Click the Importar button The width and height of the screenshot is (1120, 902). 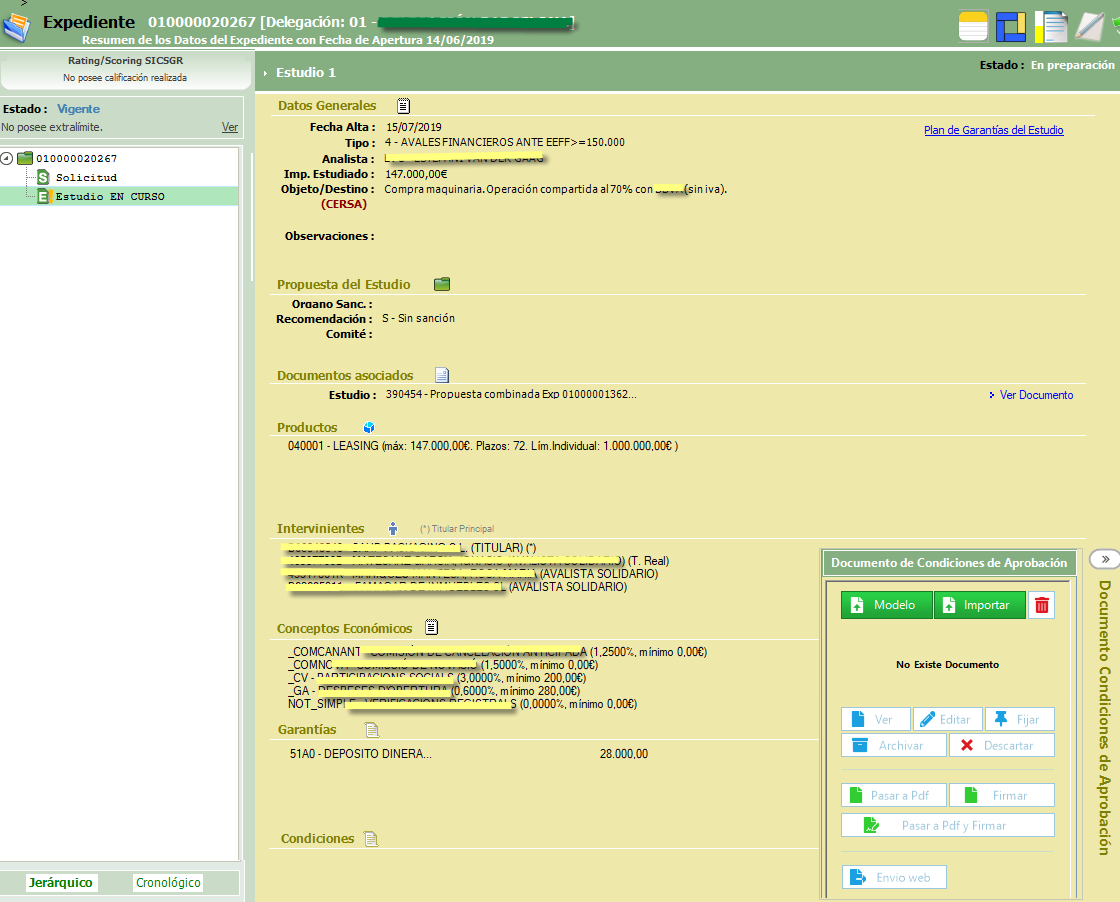click(980, 605)
